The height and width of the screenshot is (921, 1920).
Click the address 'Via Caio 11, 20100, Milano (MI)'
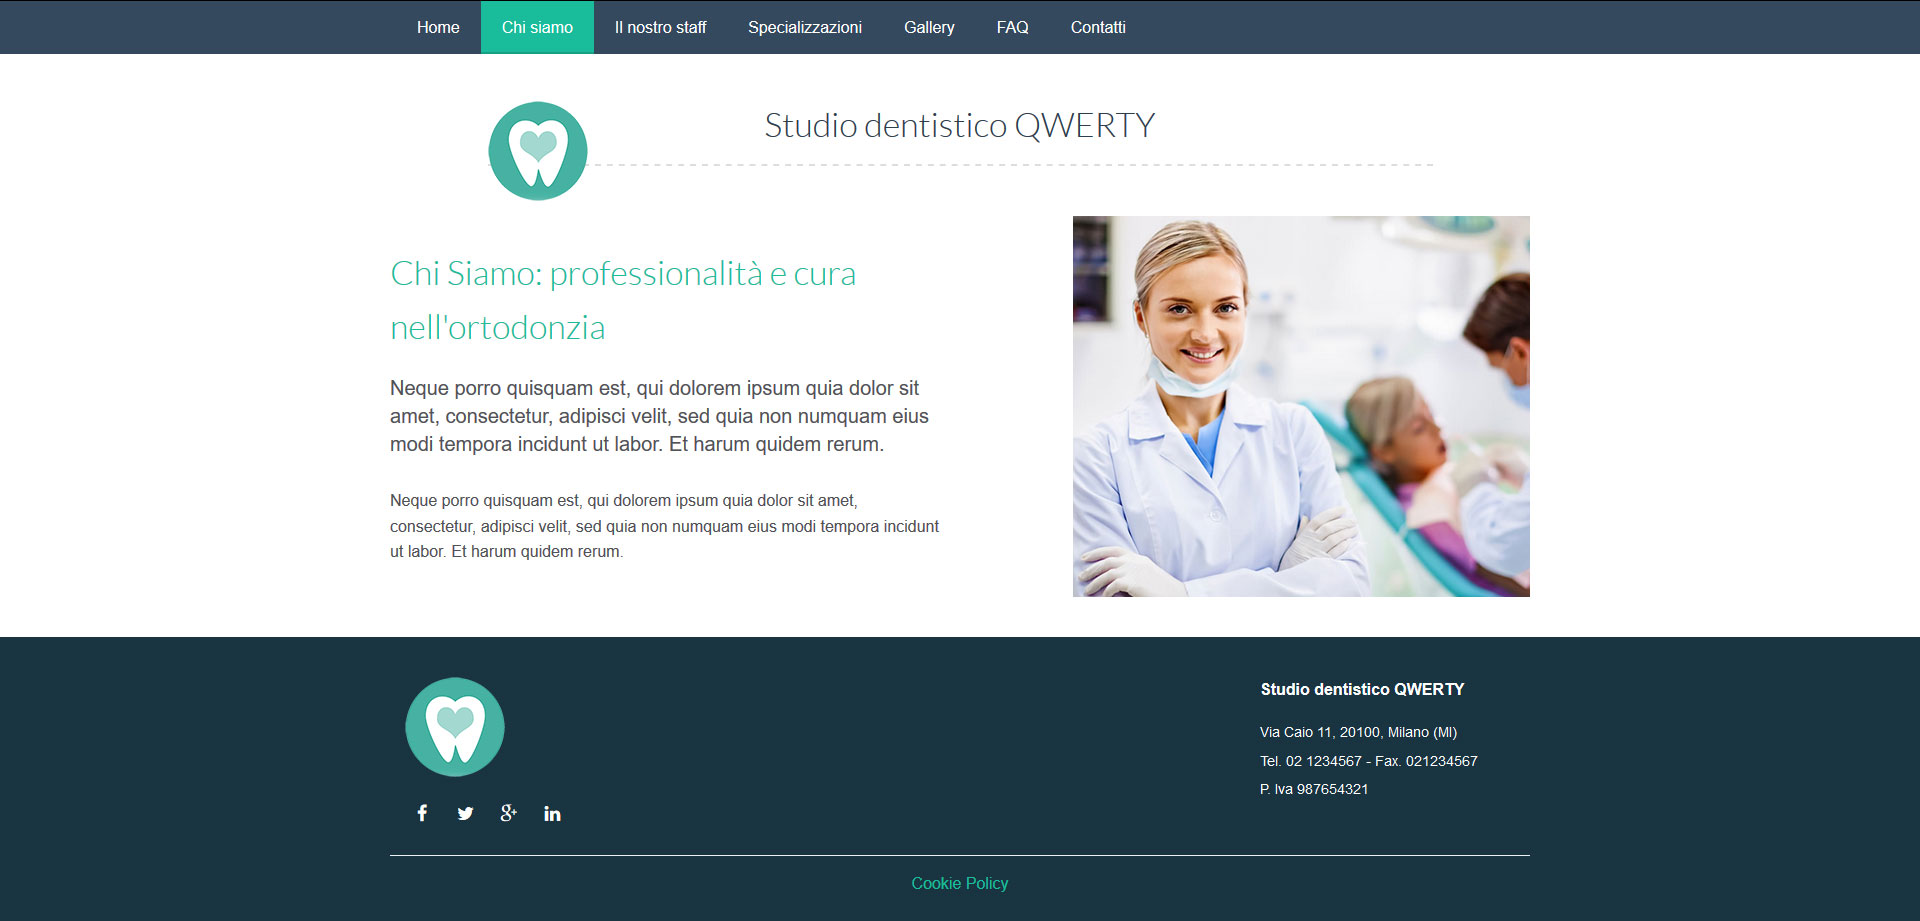tap(1358, 732)
